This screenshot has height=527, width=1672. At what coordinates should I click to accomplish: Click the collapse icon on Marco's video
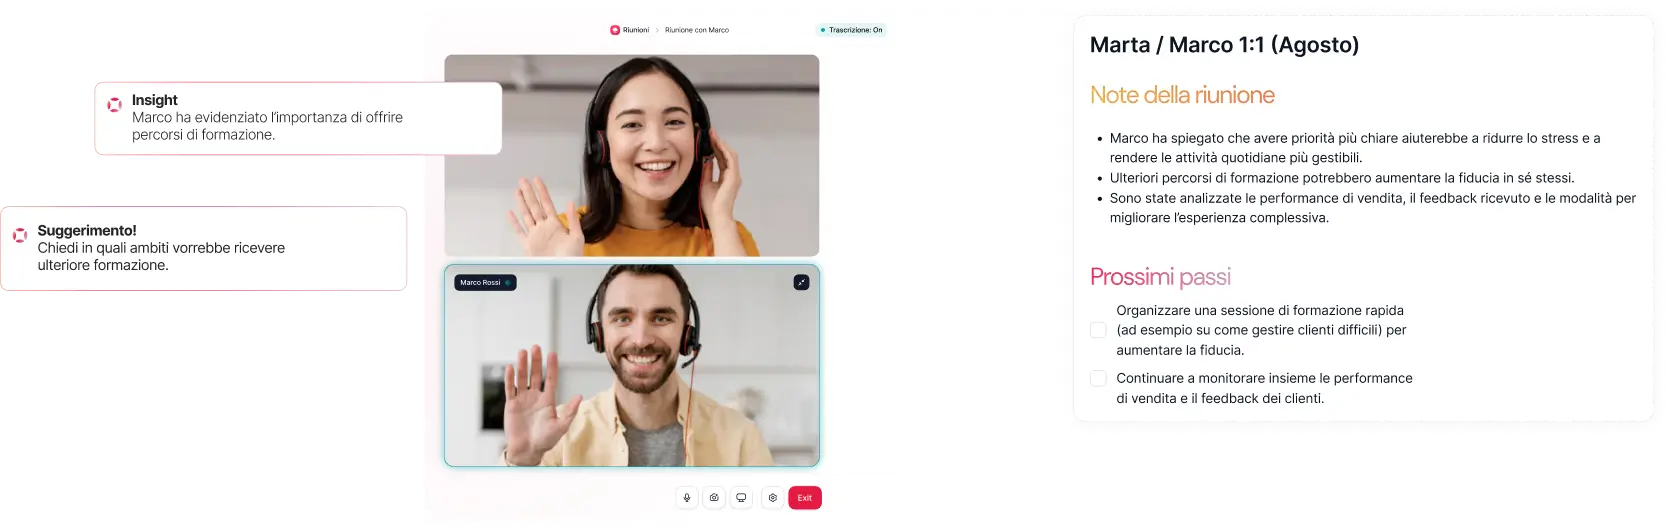(801, 283)
